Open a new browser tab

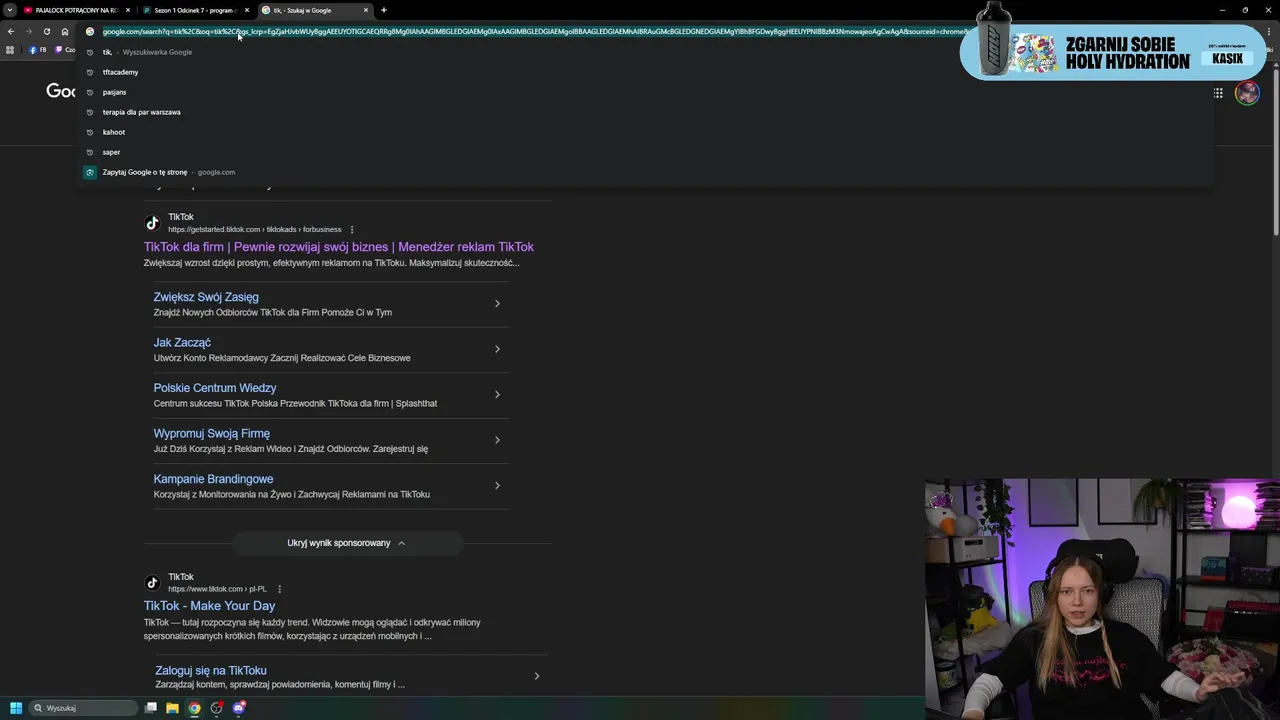384,10
